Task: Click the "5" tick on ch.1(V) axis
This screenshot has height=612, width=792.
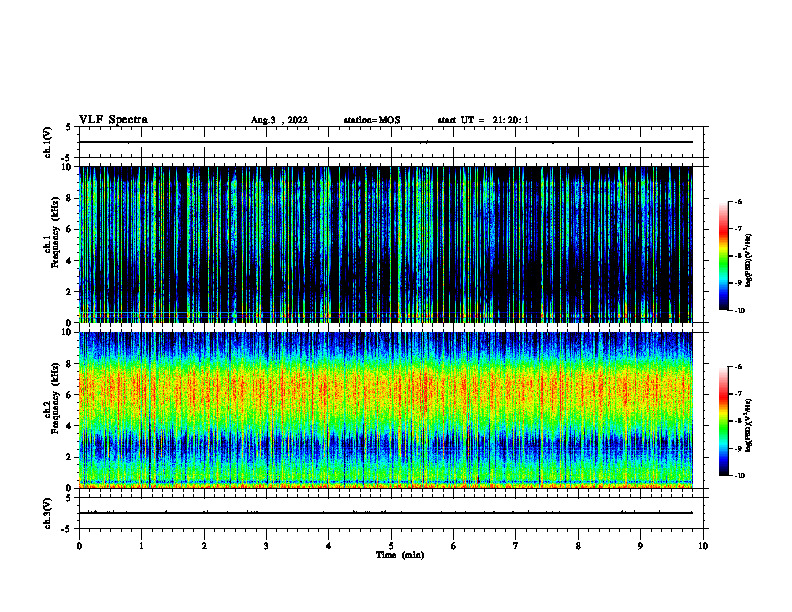Action: [x=70, y=128]
